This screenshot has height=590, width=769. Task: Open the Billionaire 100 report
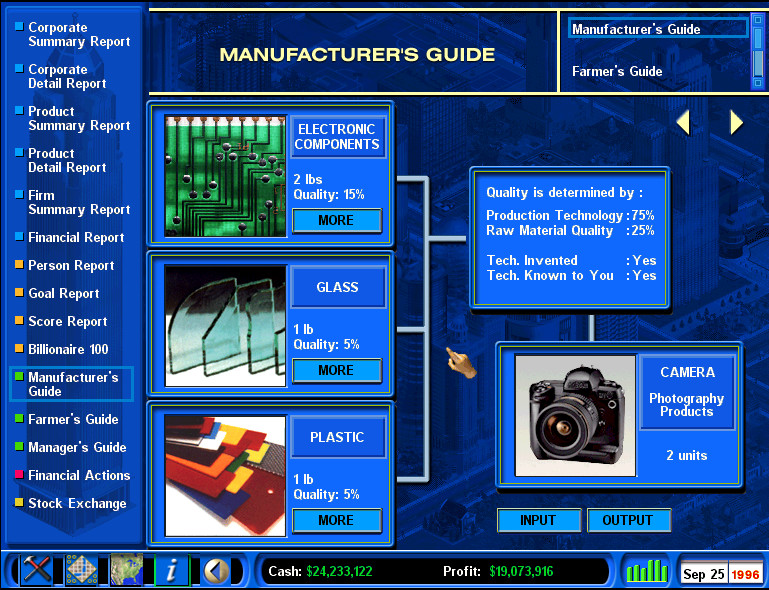click(68, 350)
